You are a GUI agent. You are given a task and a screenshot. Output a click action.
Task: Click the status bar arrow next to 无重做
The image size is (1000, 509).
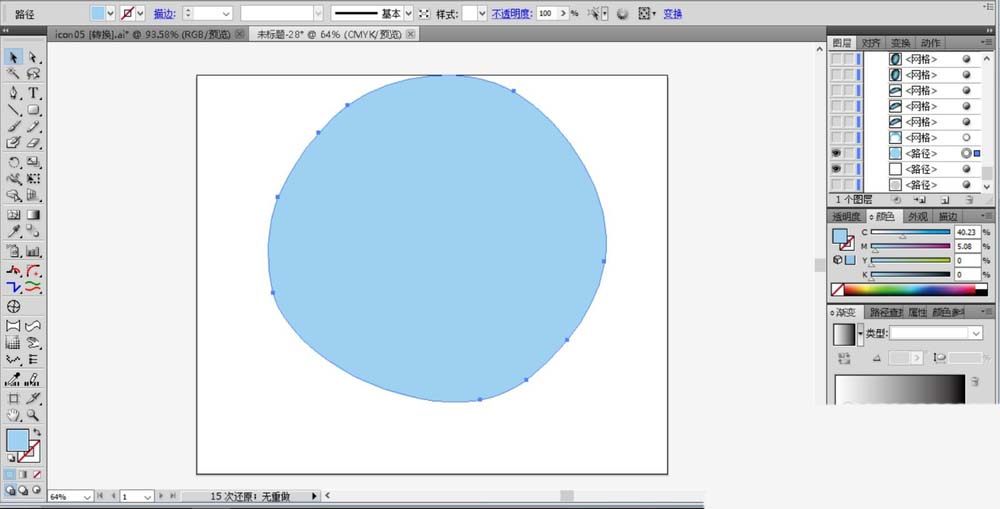(x=314, y=496)
